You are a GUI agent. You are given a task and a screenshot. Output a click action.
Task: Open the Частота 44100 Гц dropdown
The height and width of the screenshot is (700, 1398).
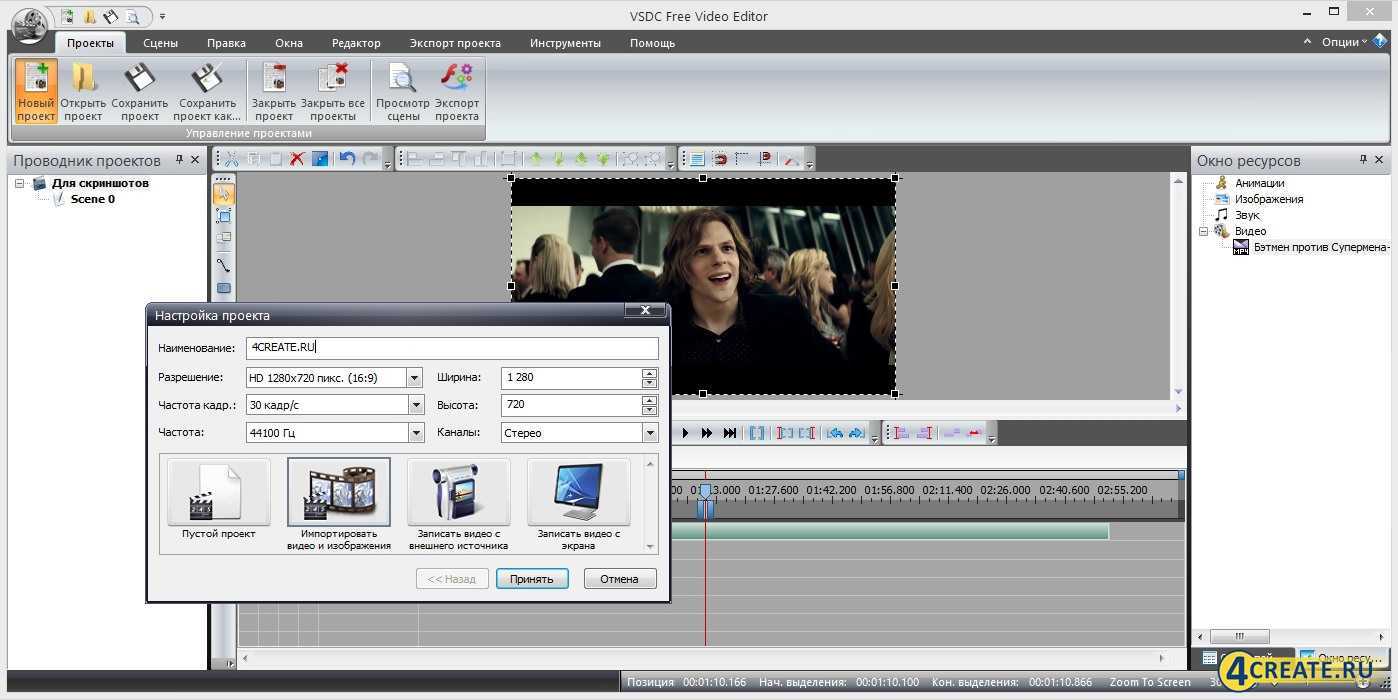pos(415,433)
